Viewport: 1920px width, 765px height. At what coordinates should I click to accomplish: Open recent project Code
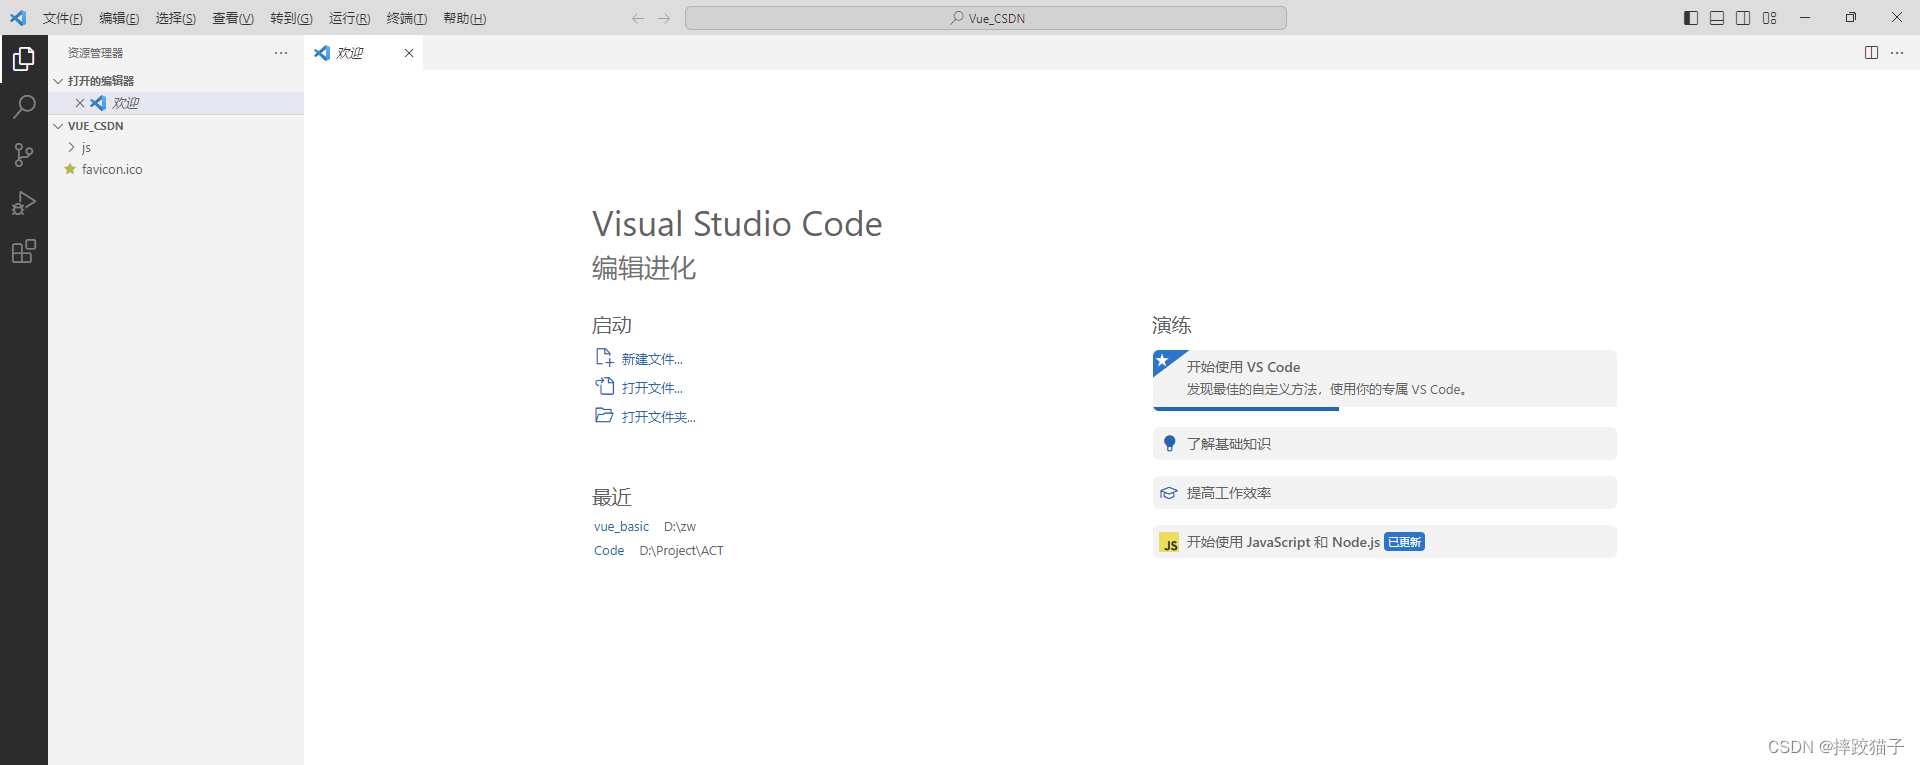(x=609, y=551)
